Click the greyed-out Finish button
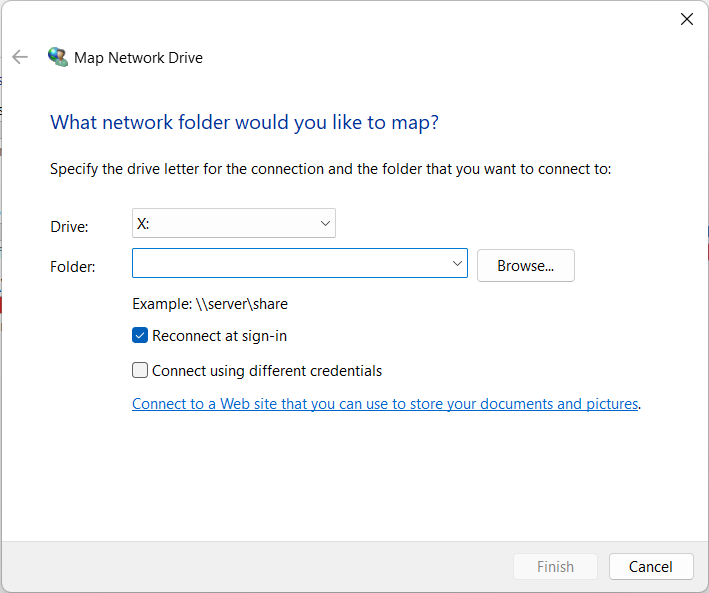709x593 pixels. pos(555,566)
